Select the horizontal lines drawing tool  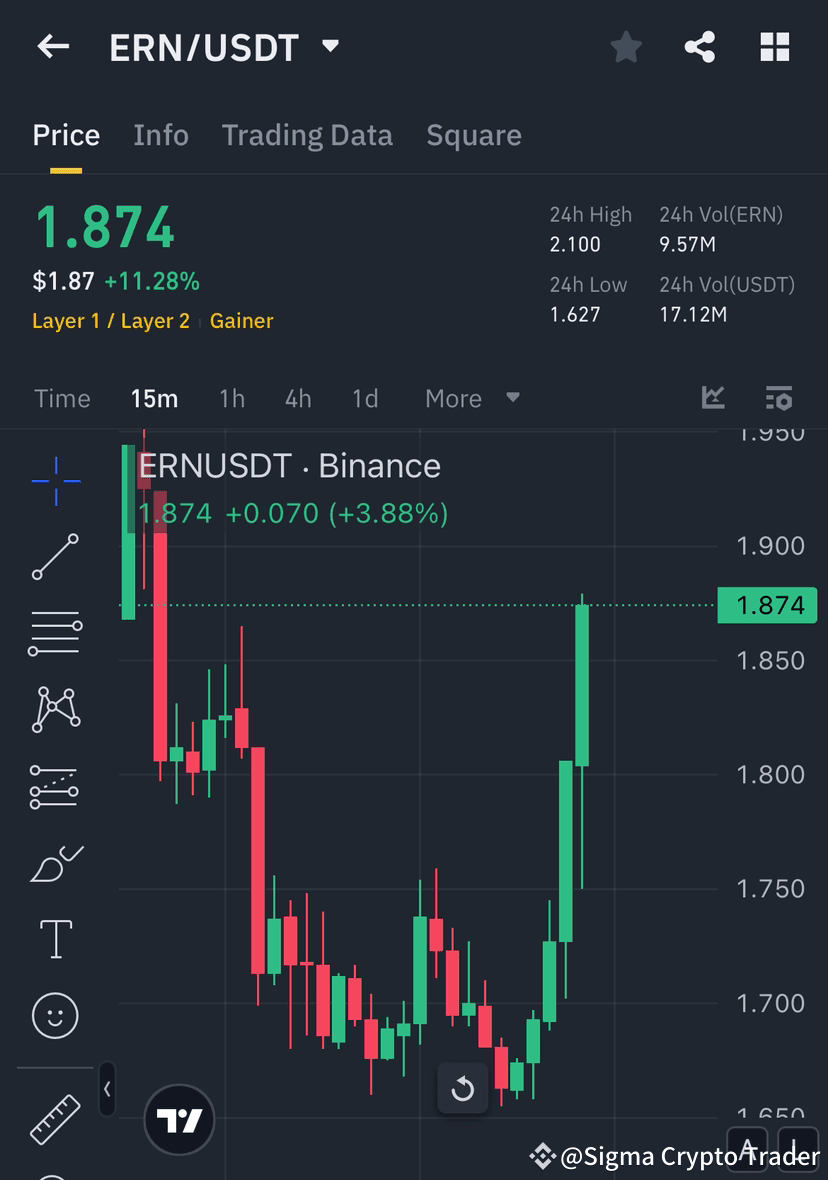coord(55,632)
